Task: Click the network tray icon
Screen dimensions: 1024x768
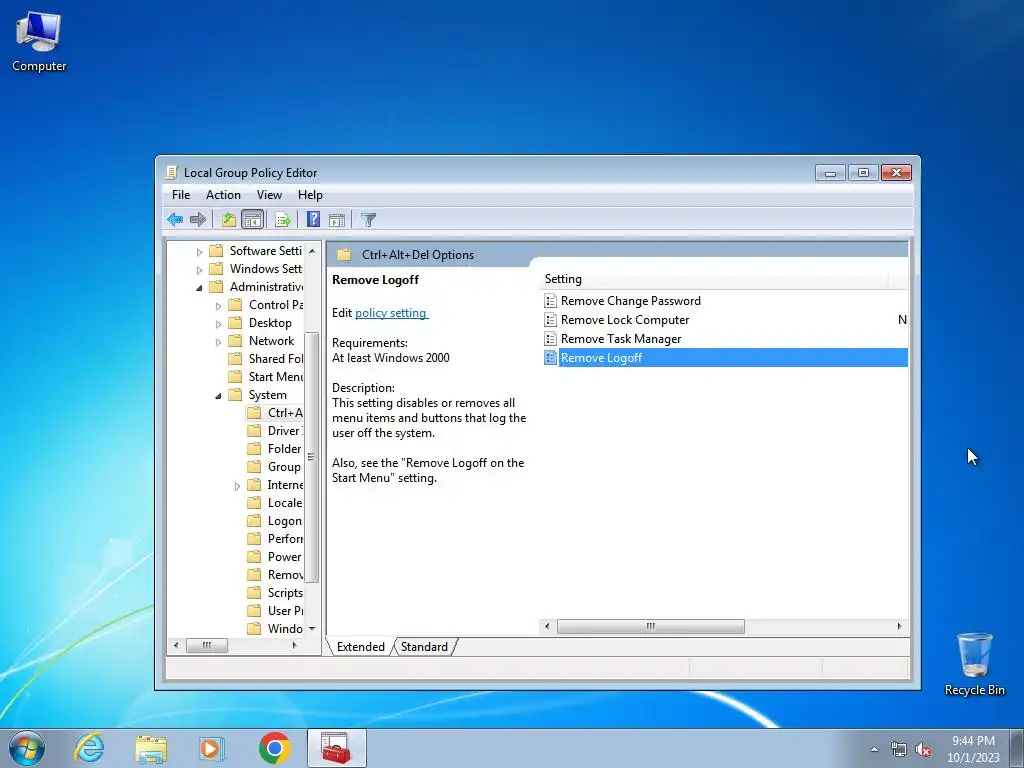Action: (x=899, y=750)
